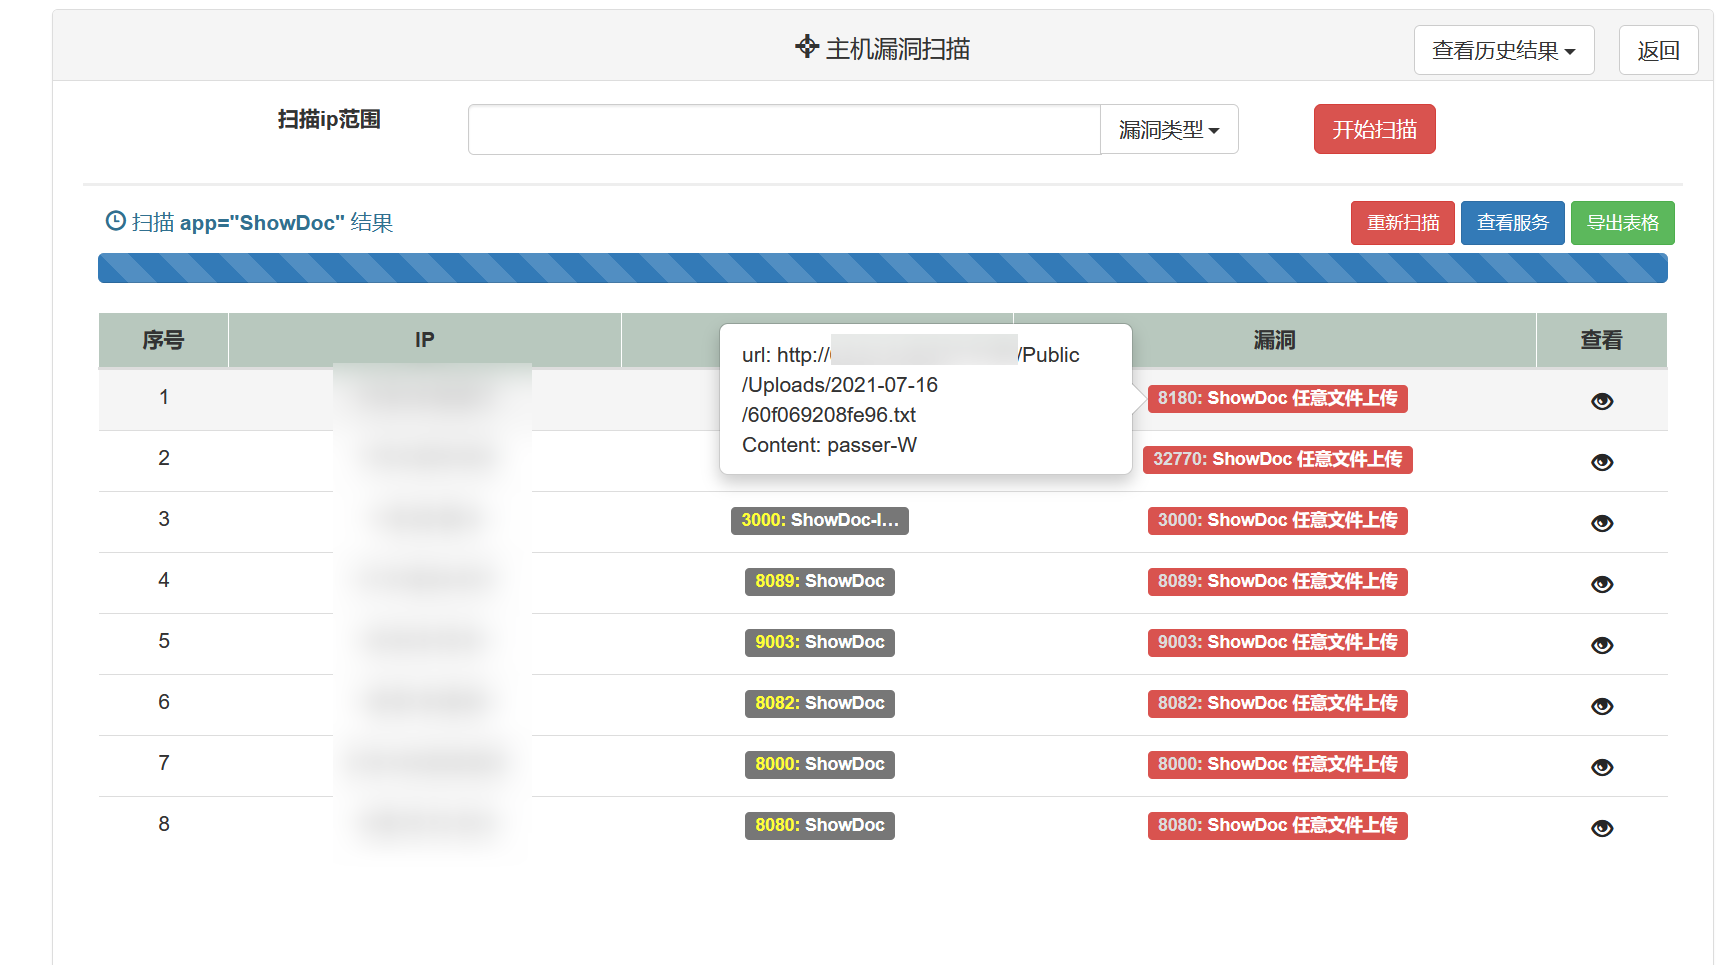Viewport: 1729px width, 965px height.
Task: Export table via 导出表格 button
Action: (x=1622, y=223)
